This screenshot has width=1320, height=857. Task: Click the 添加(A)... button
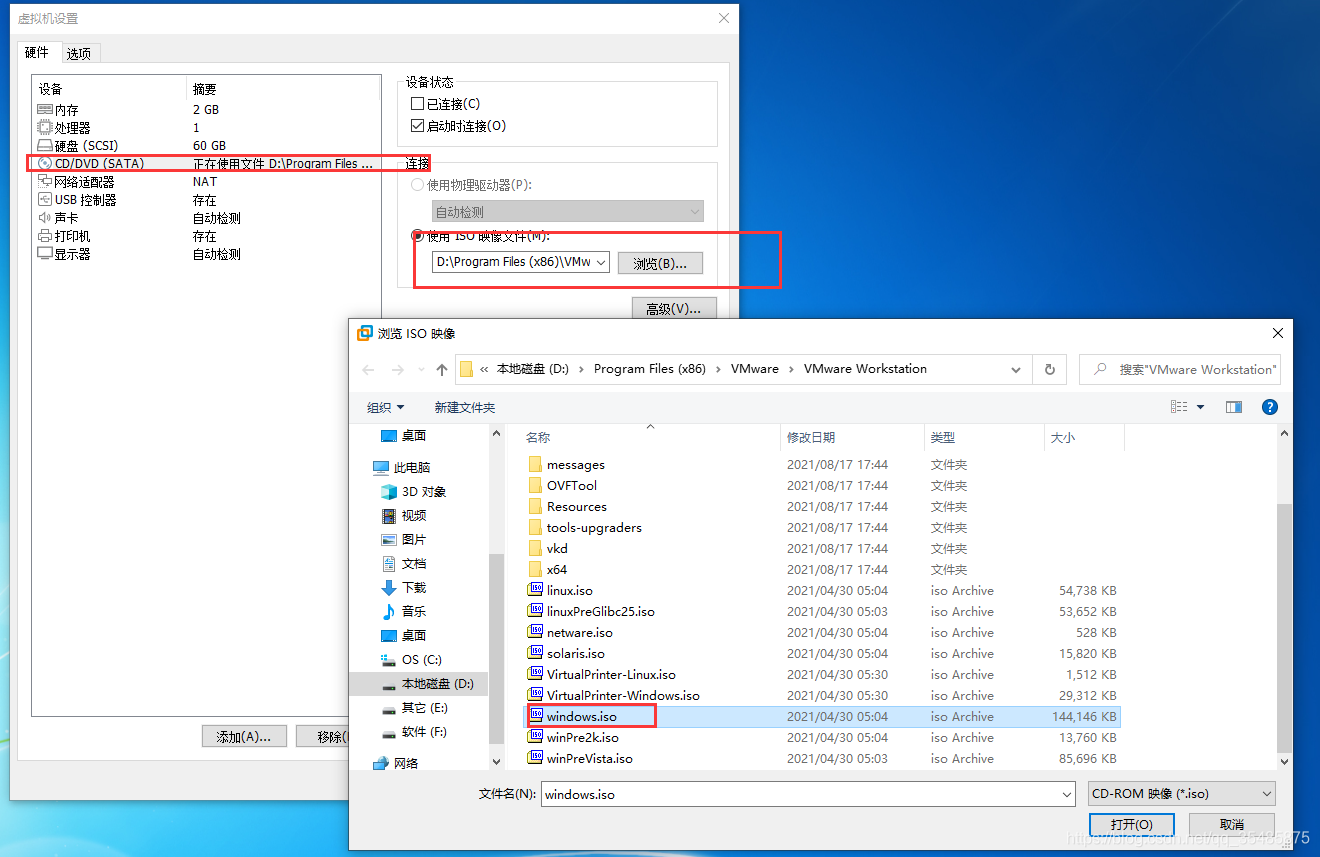click(244, 736)
